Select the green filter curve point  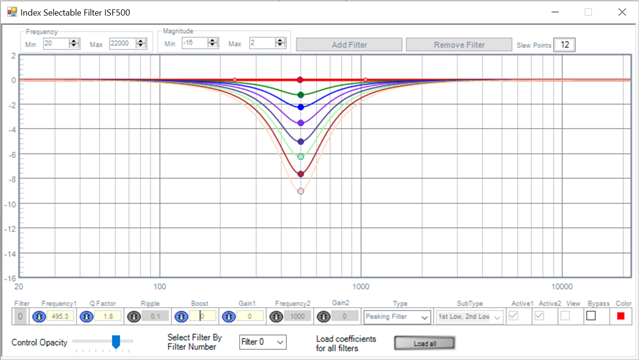click(x=301, y=95)
